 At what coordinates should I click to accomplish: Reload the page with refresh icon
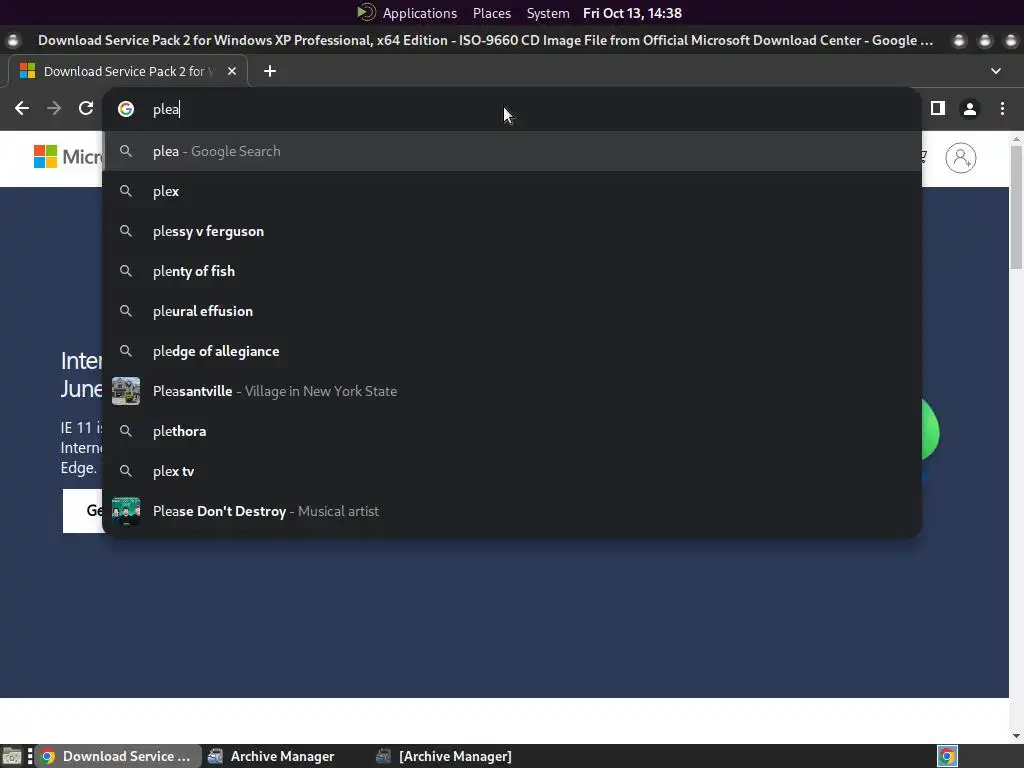coord(86,108)
